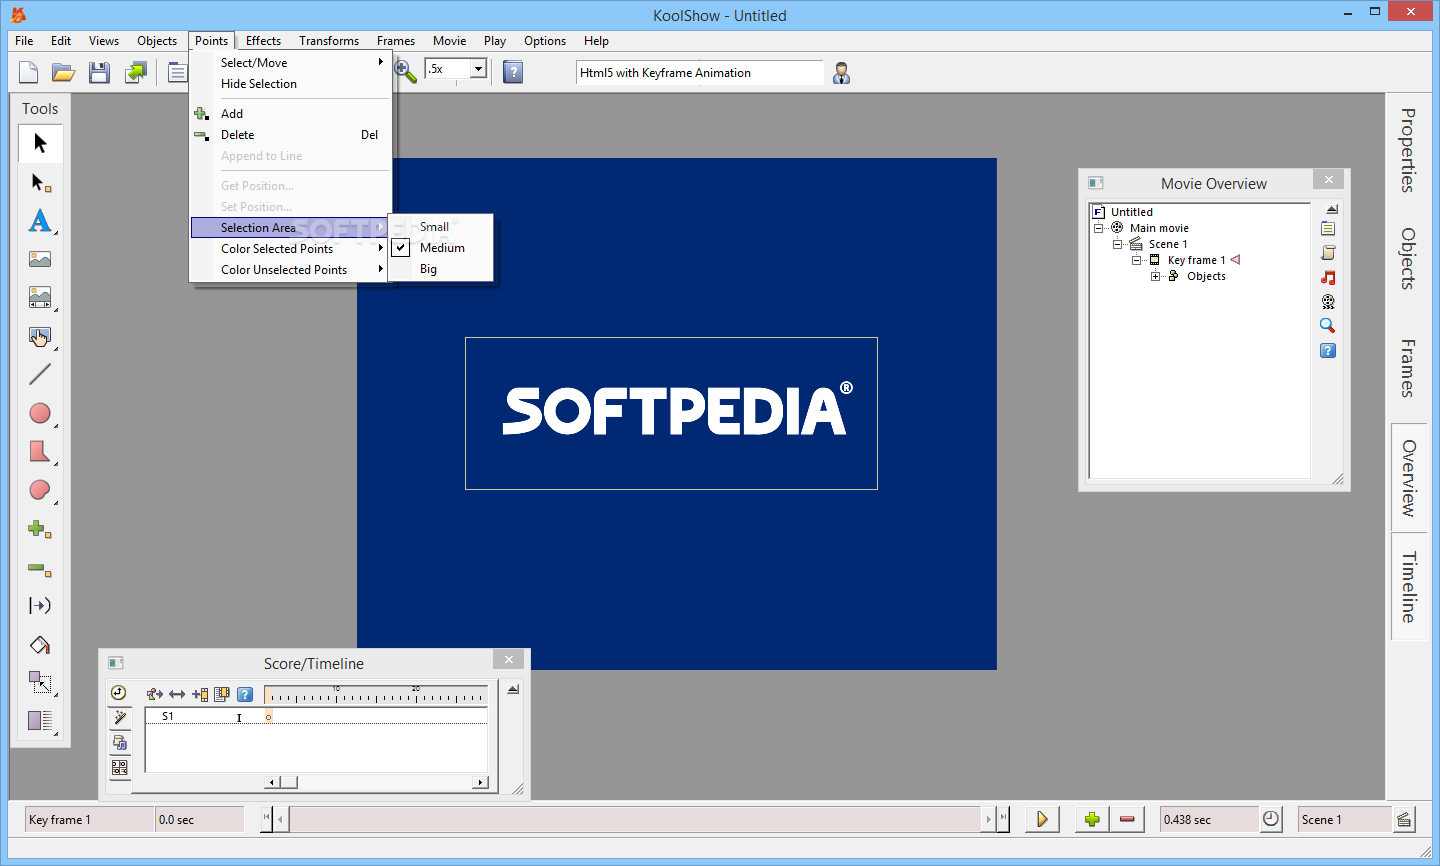Image resolution: width=1440 pixels, height=866 pixels.
Task: Choose the red circle shape tool
Action: coord(40,413)
